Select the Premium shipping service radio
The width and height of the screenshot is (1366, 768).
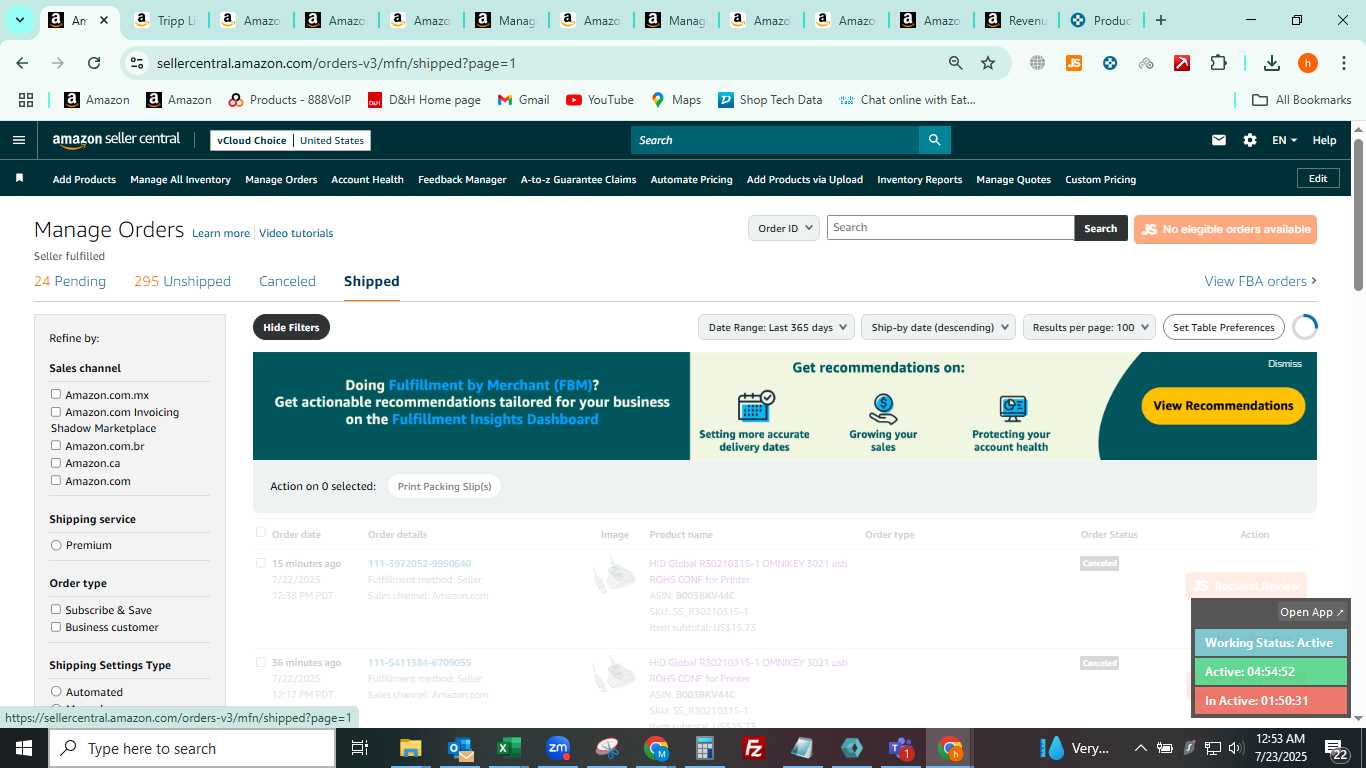pos(56,545)
